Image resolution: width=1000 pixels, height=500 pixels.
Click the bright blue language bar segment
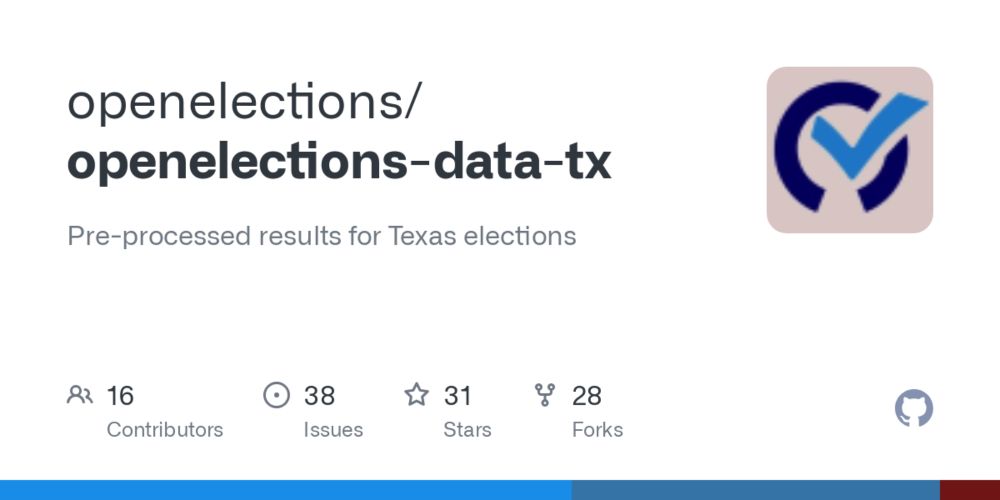pos(286,490)
